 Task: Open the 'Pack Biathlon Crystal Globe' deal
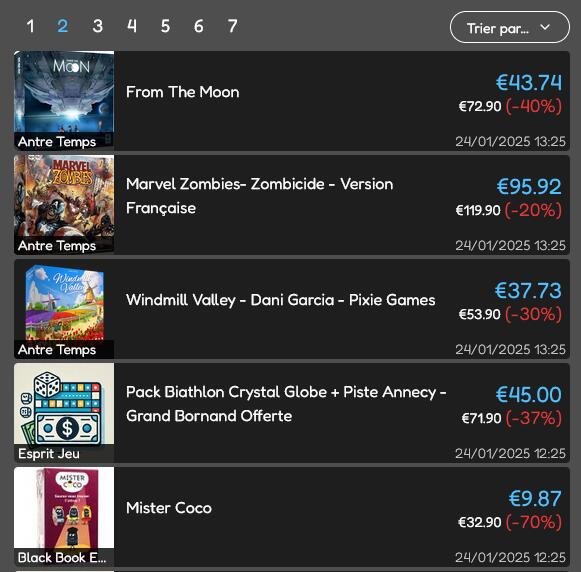coord(286,404)
